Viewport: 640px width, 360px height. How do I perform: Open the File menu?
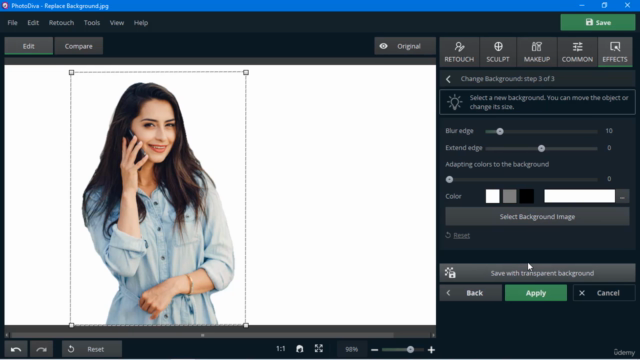click(12, 23)
